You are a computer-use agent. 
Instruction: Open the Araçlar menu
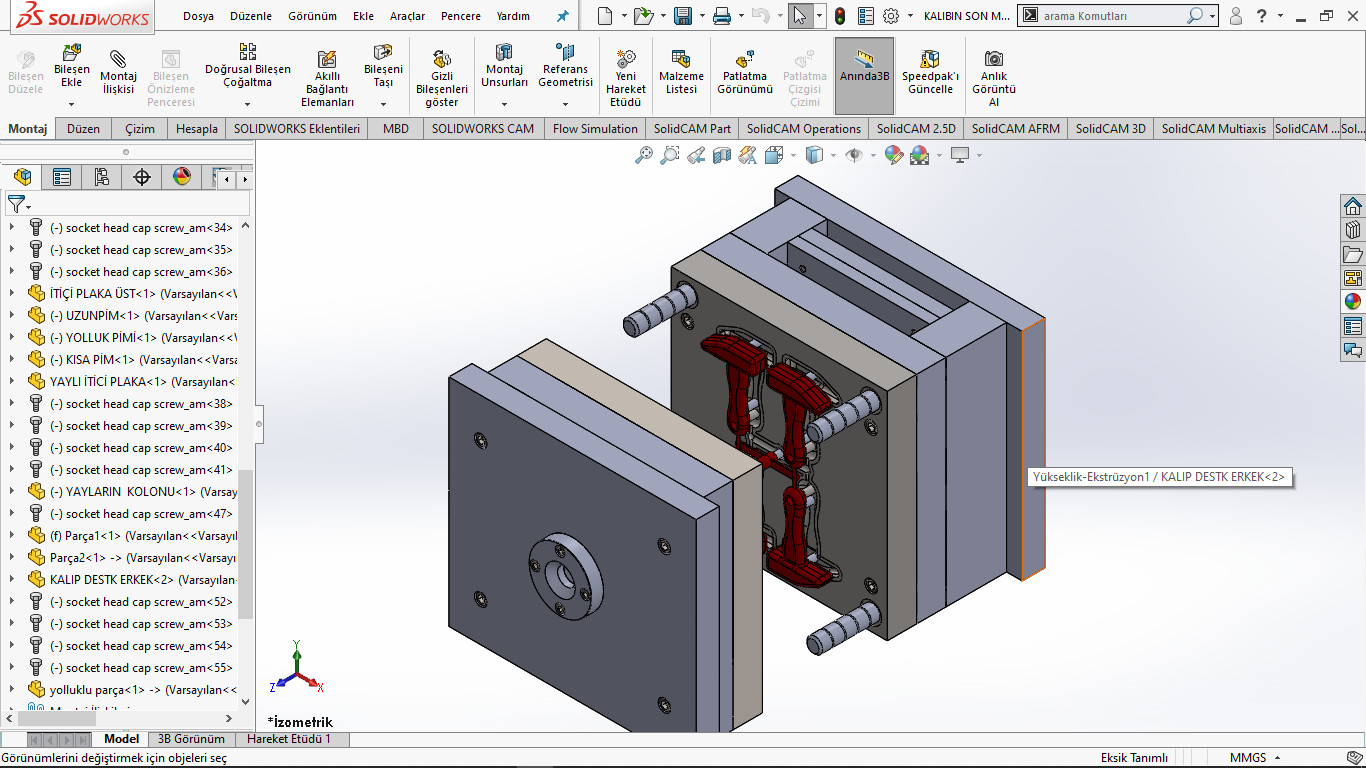407,16
